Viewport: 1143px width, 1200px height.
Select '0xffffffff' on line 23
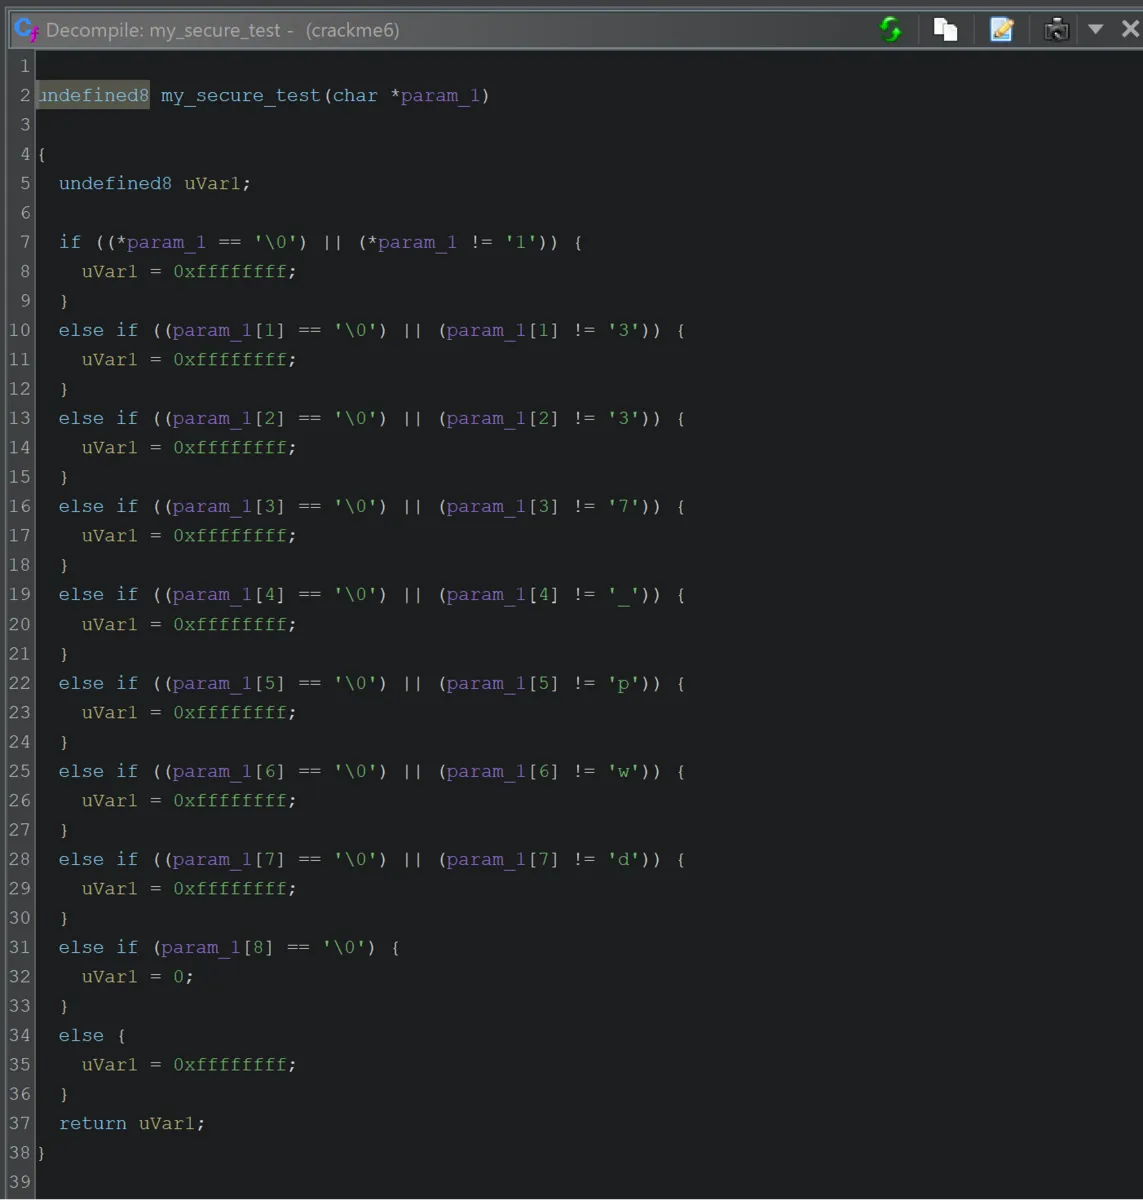tap(229, 712)
